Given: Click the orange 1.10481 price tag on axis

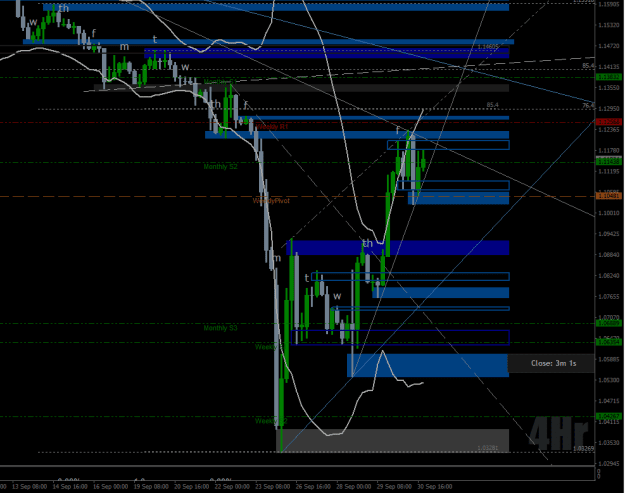Looking at the screenshot, I should [609, 196].
